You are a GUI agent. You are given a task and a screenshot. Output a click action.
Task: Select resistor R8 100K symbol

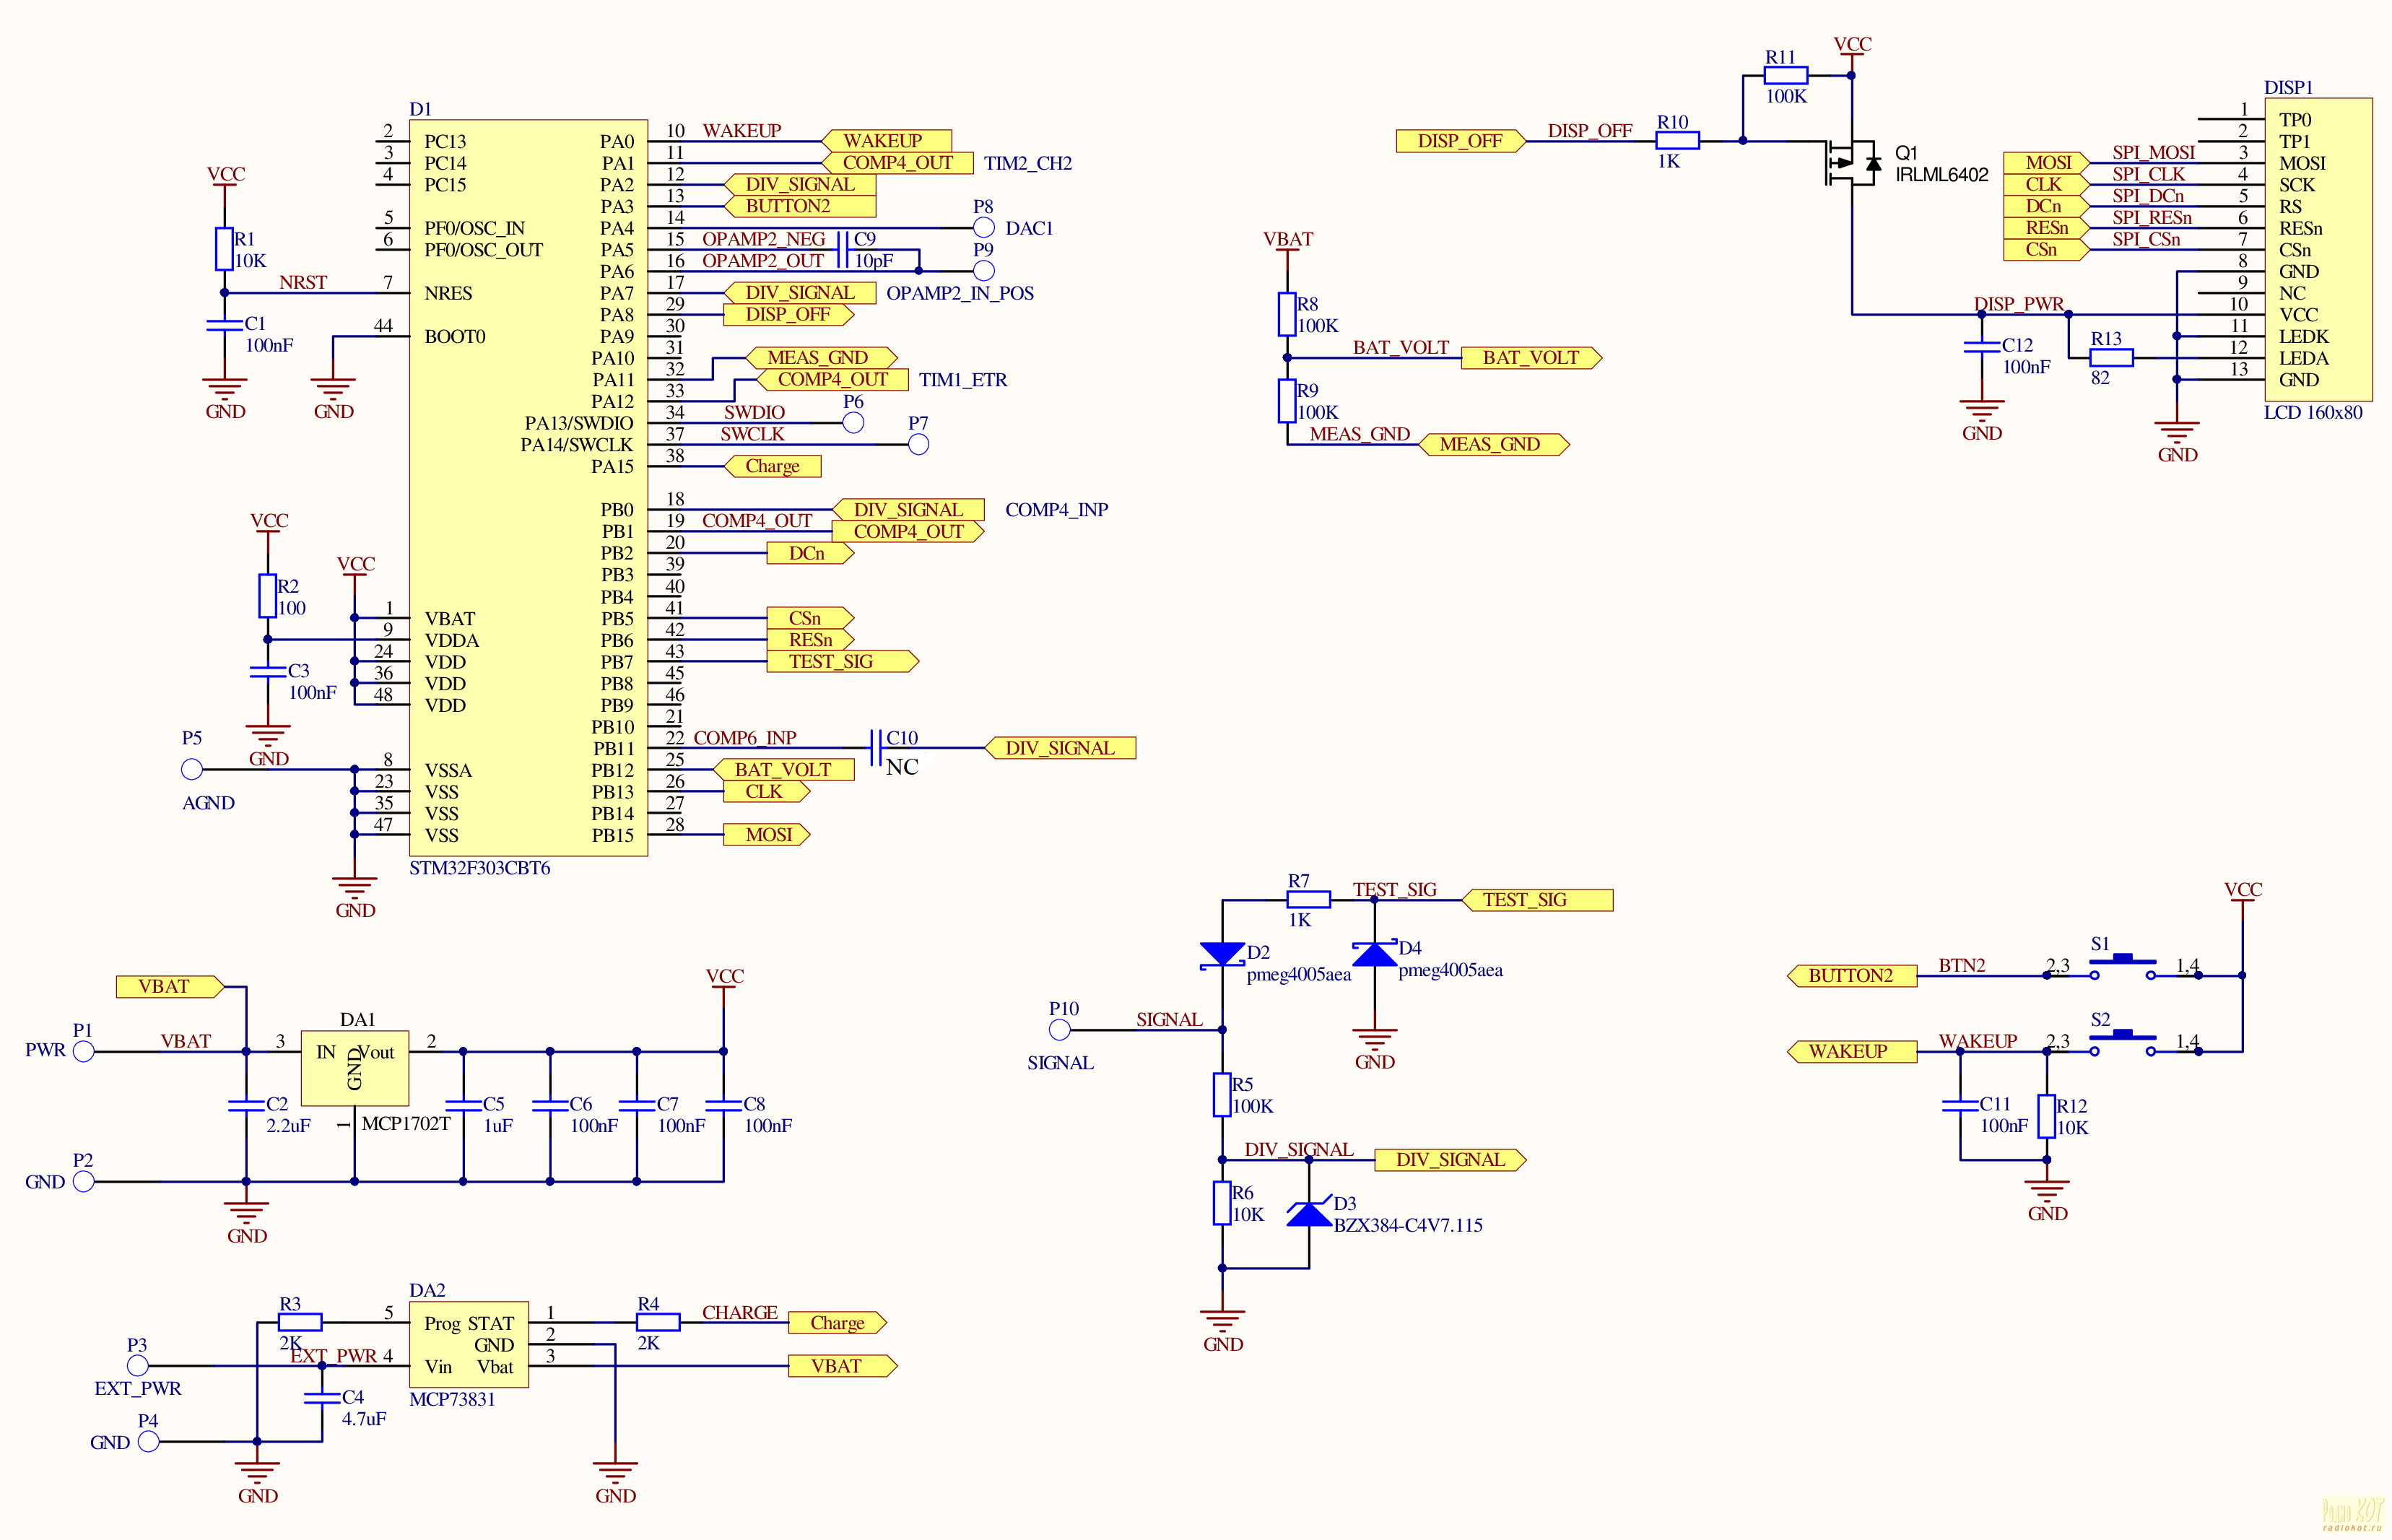coord(1287,314)
